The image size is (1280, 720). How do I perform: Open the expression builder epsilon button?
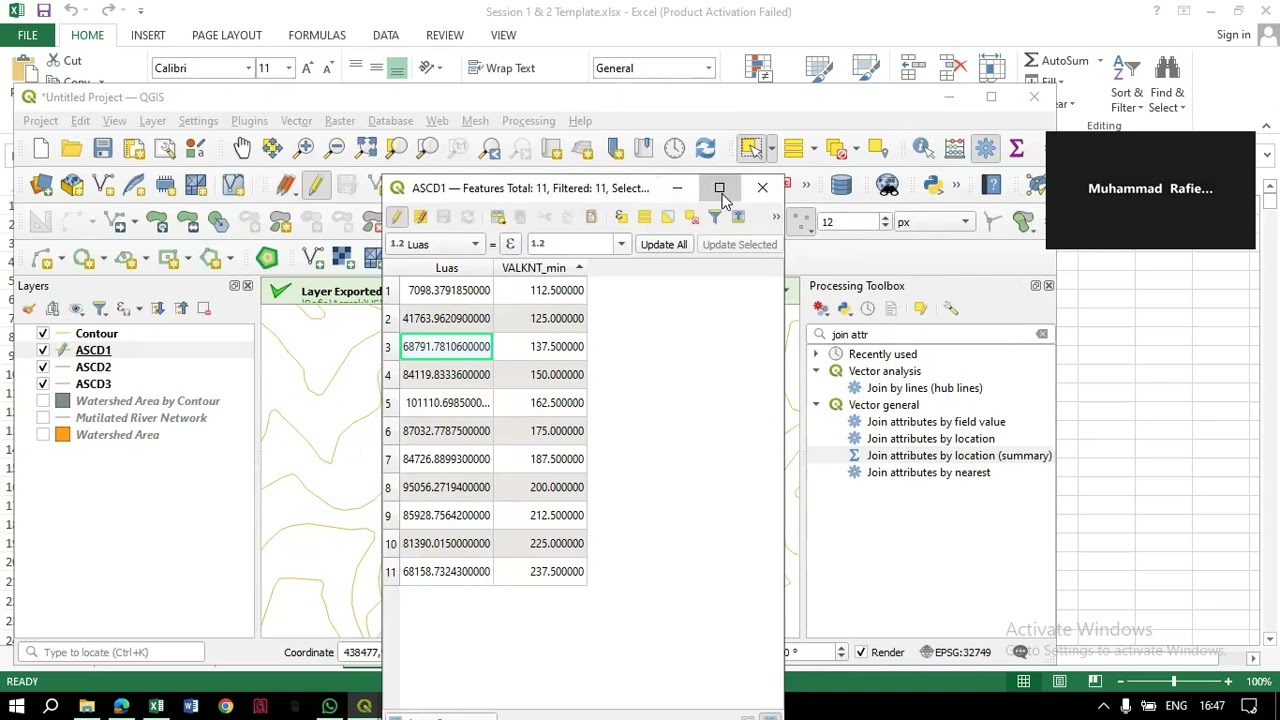[510, 244]
